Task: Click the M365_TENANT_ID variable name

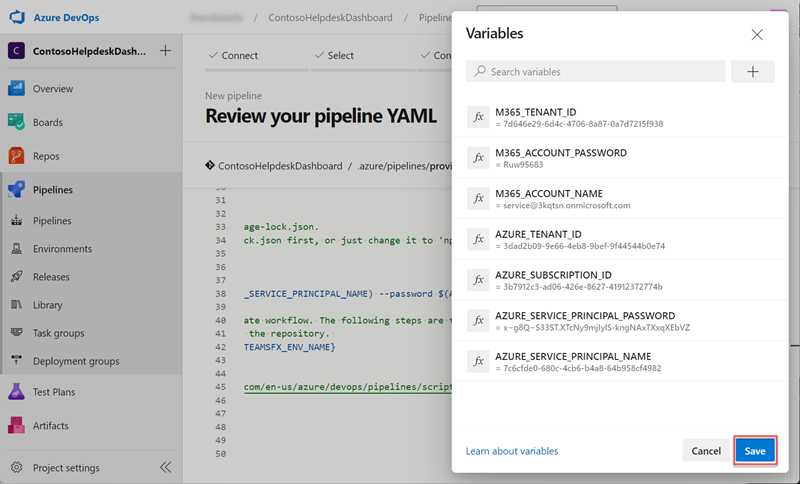Action: [x=536, y=112]
